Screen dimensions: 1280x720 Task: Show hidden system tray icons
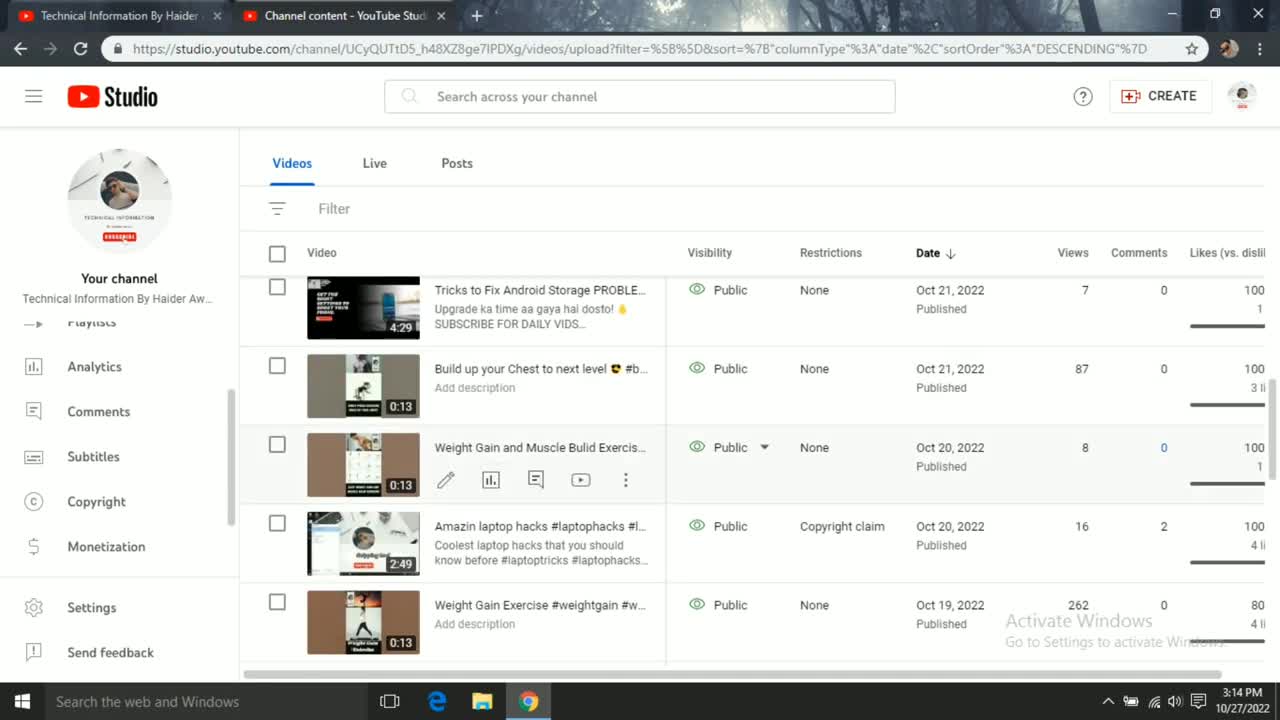pos(1108,702)
